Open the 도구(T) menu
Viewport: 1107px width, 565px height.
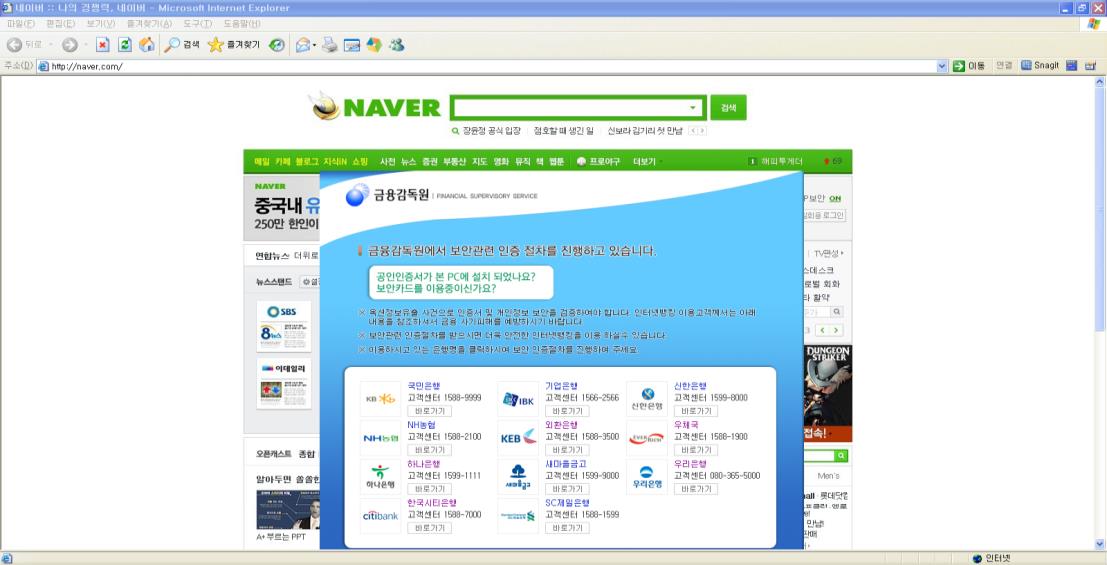point(198,23)
